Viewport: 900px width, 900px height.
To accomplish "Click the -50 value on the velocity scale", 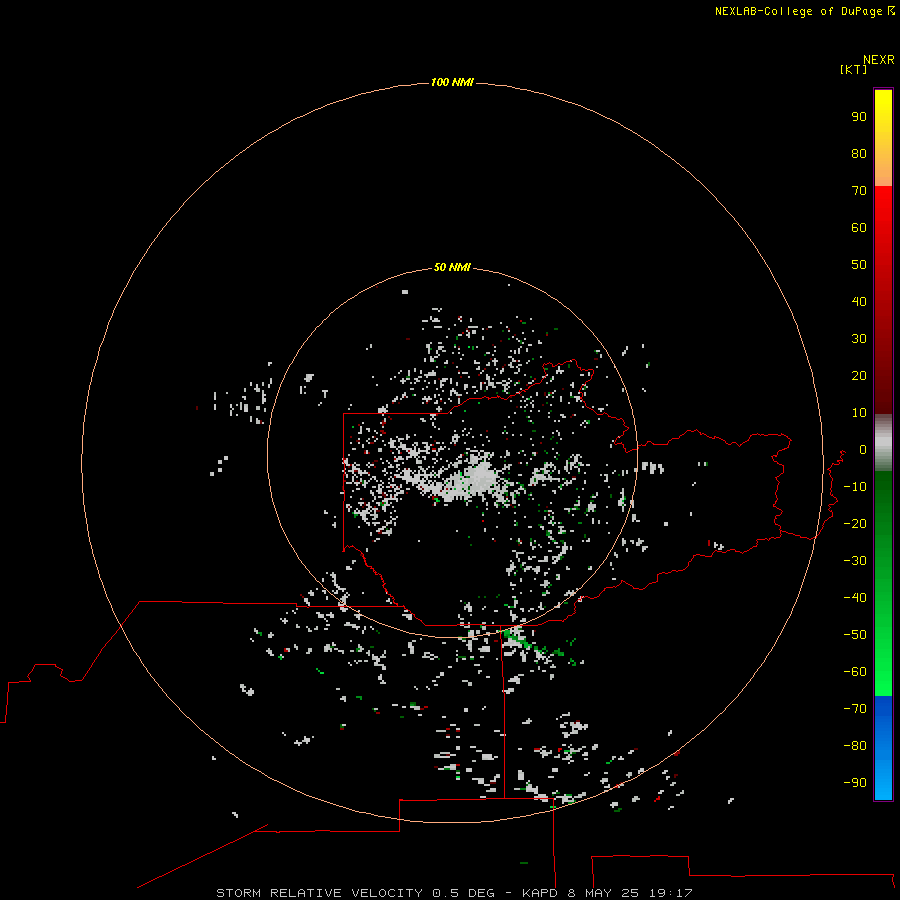I will point(855,635).
